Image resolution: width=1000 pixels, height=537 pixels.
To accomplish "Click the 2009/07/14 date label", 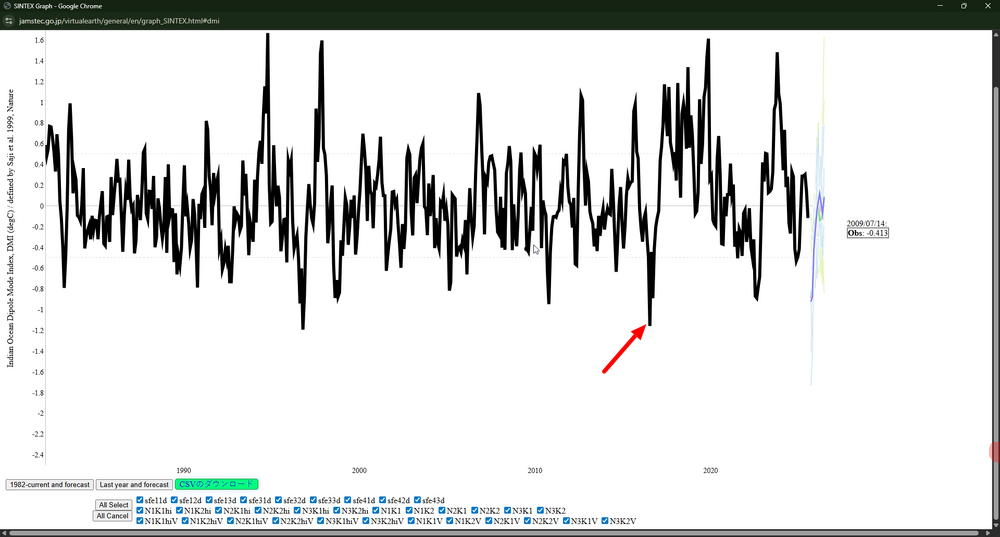I will [866, 224].
